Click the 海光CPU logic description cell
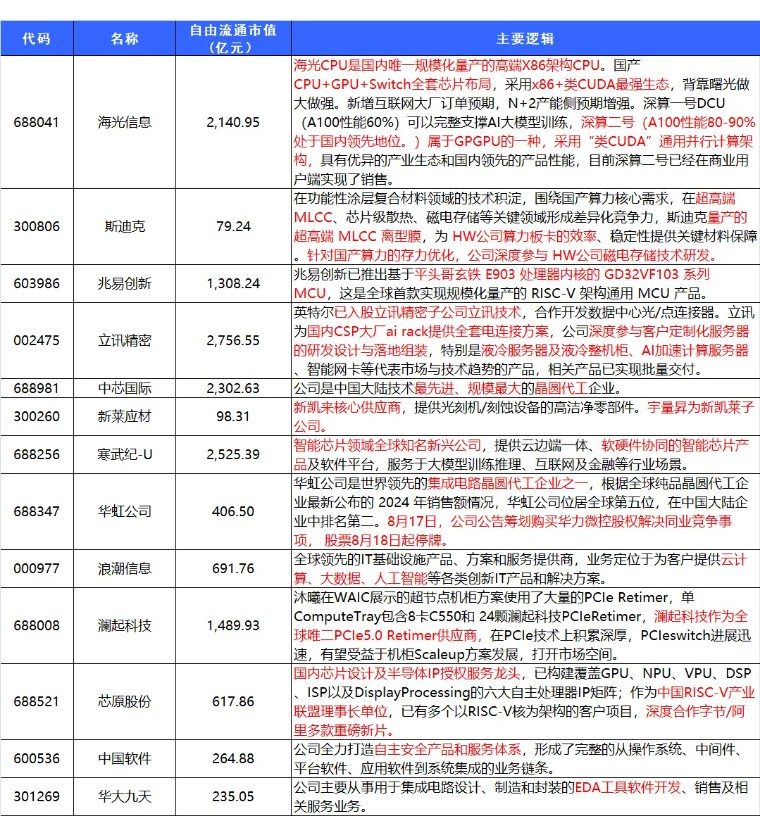The width and height of the screenshot is (760, 836). (x=525, y=122)
